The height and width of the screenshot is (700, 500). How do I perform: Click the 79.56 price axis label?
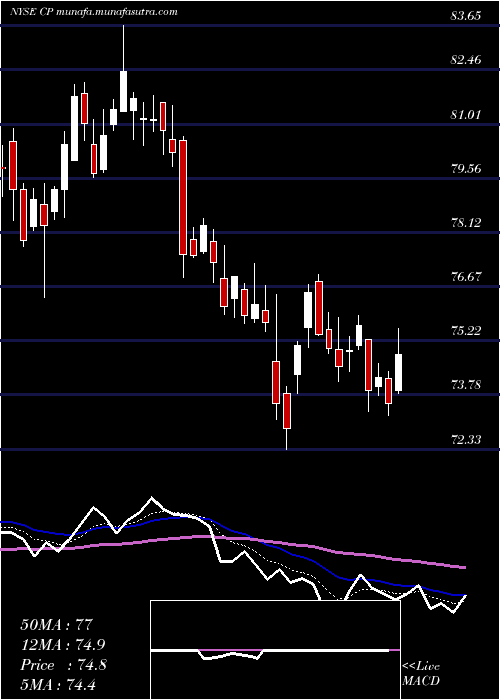(x=465, y=169)
